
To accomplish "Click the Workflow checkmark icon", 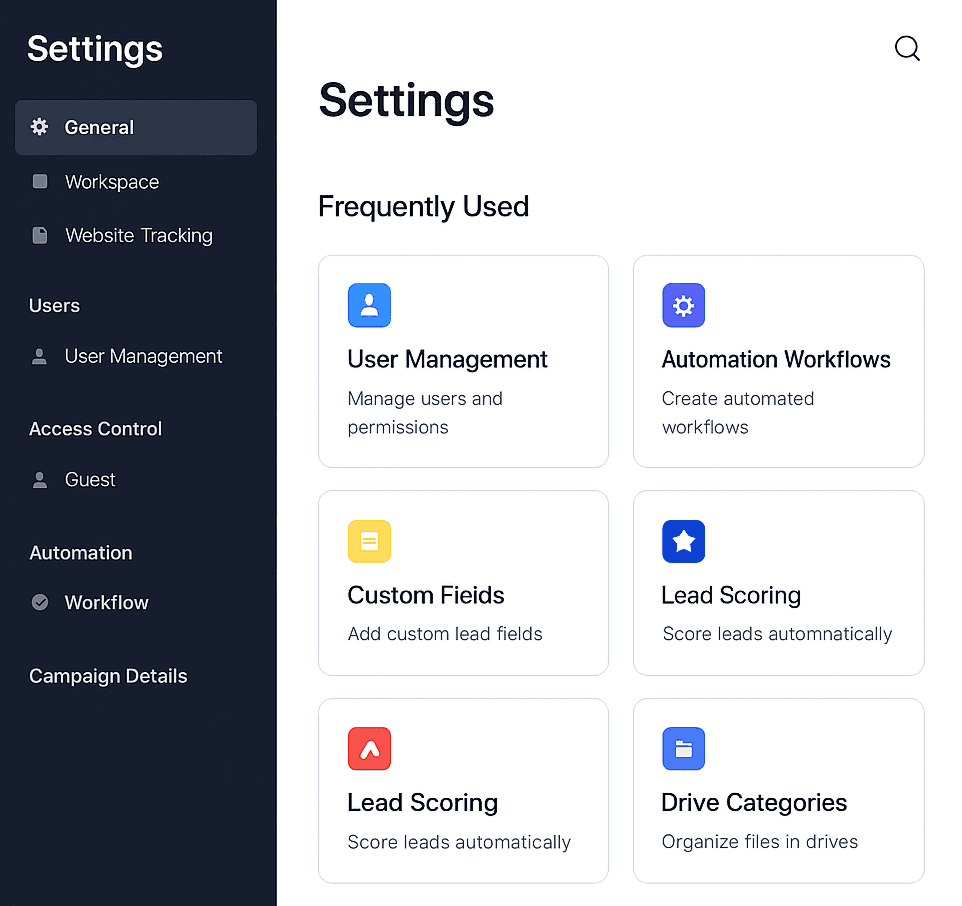I will [39, 602].
